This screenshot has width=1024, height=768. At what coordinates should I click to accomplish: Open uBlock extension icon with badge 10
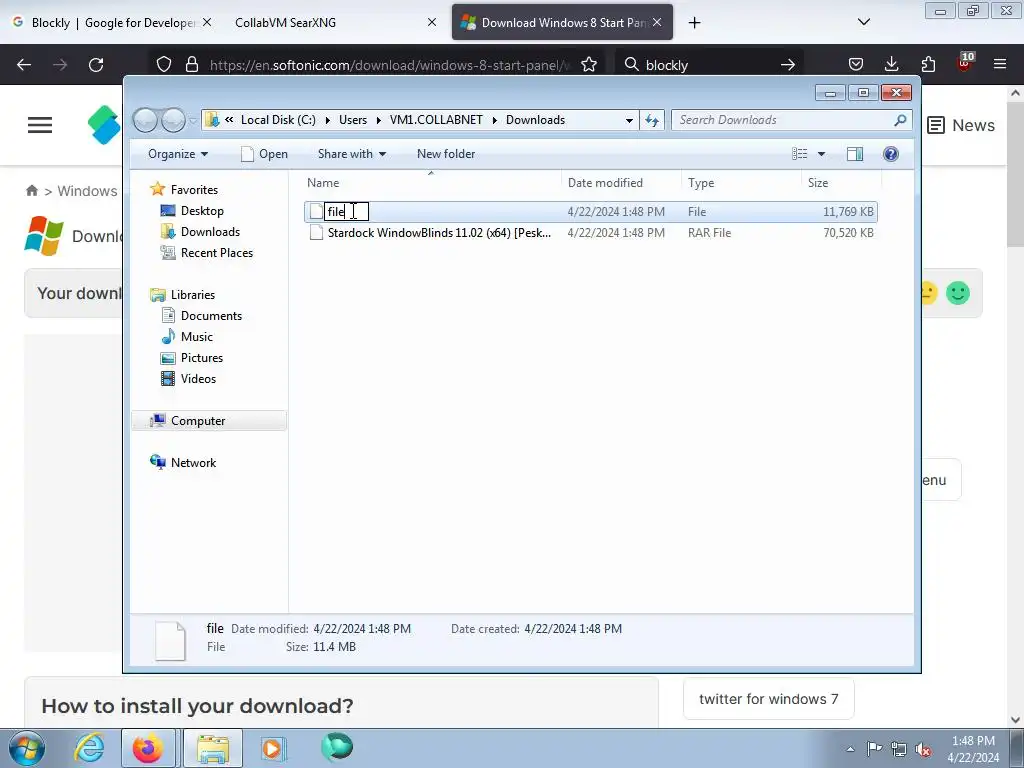pos(965,63)
